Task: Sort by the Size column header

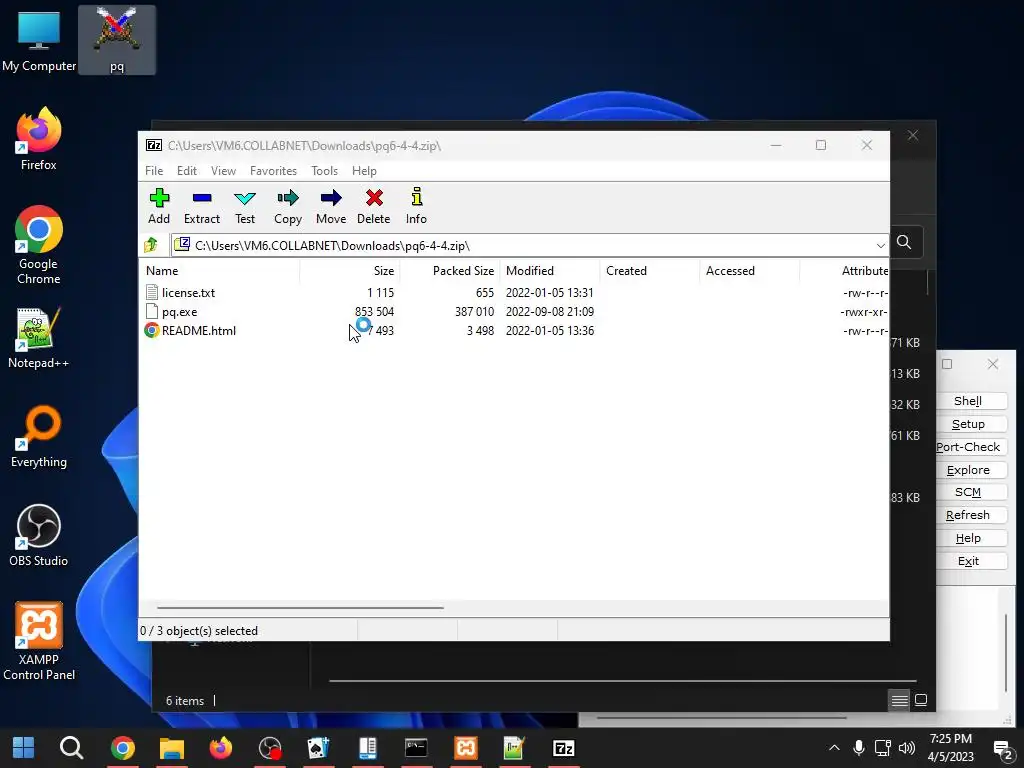Action: 350,270
